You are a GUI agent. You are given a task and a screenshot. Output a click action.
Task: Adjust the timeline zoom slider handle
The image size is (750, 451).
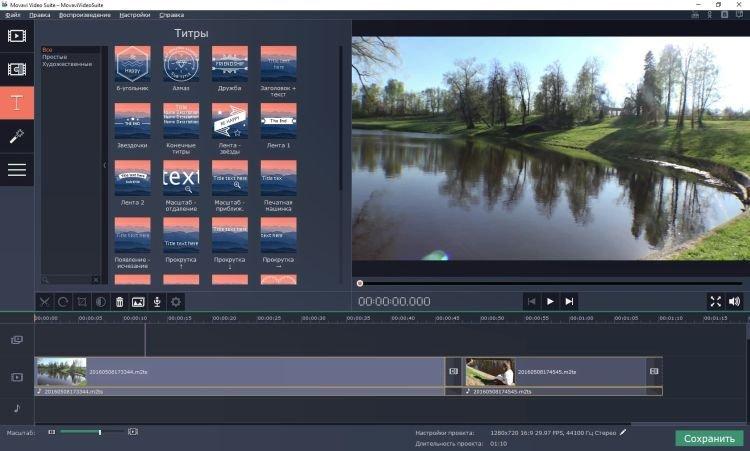click(x=100, y=432)
